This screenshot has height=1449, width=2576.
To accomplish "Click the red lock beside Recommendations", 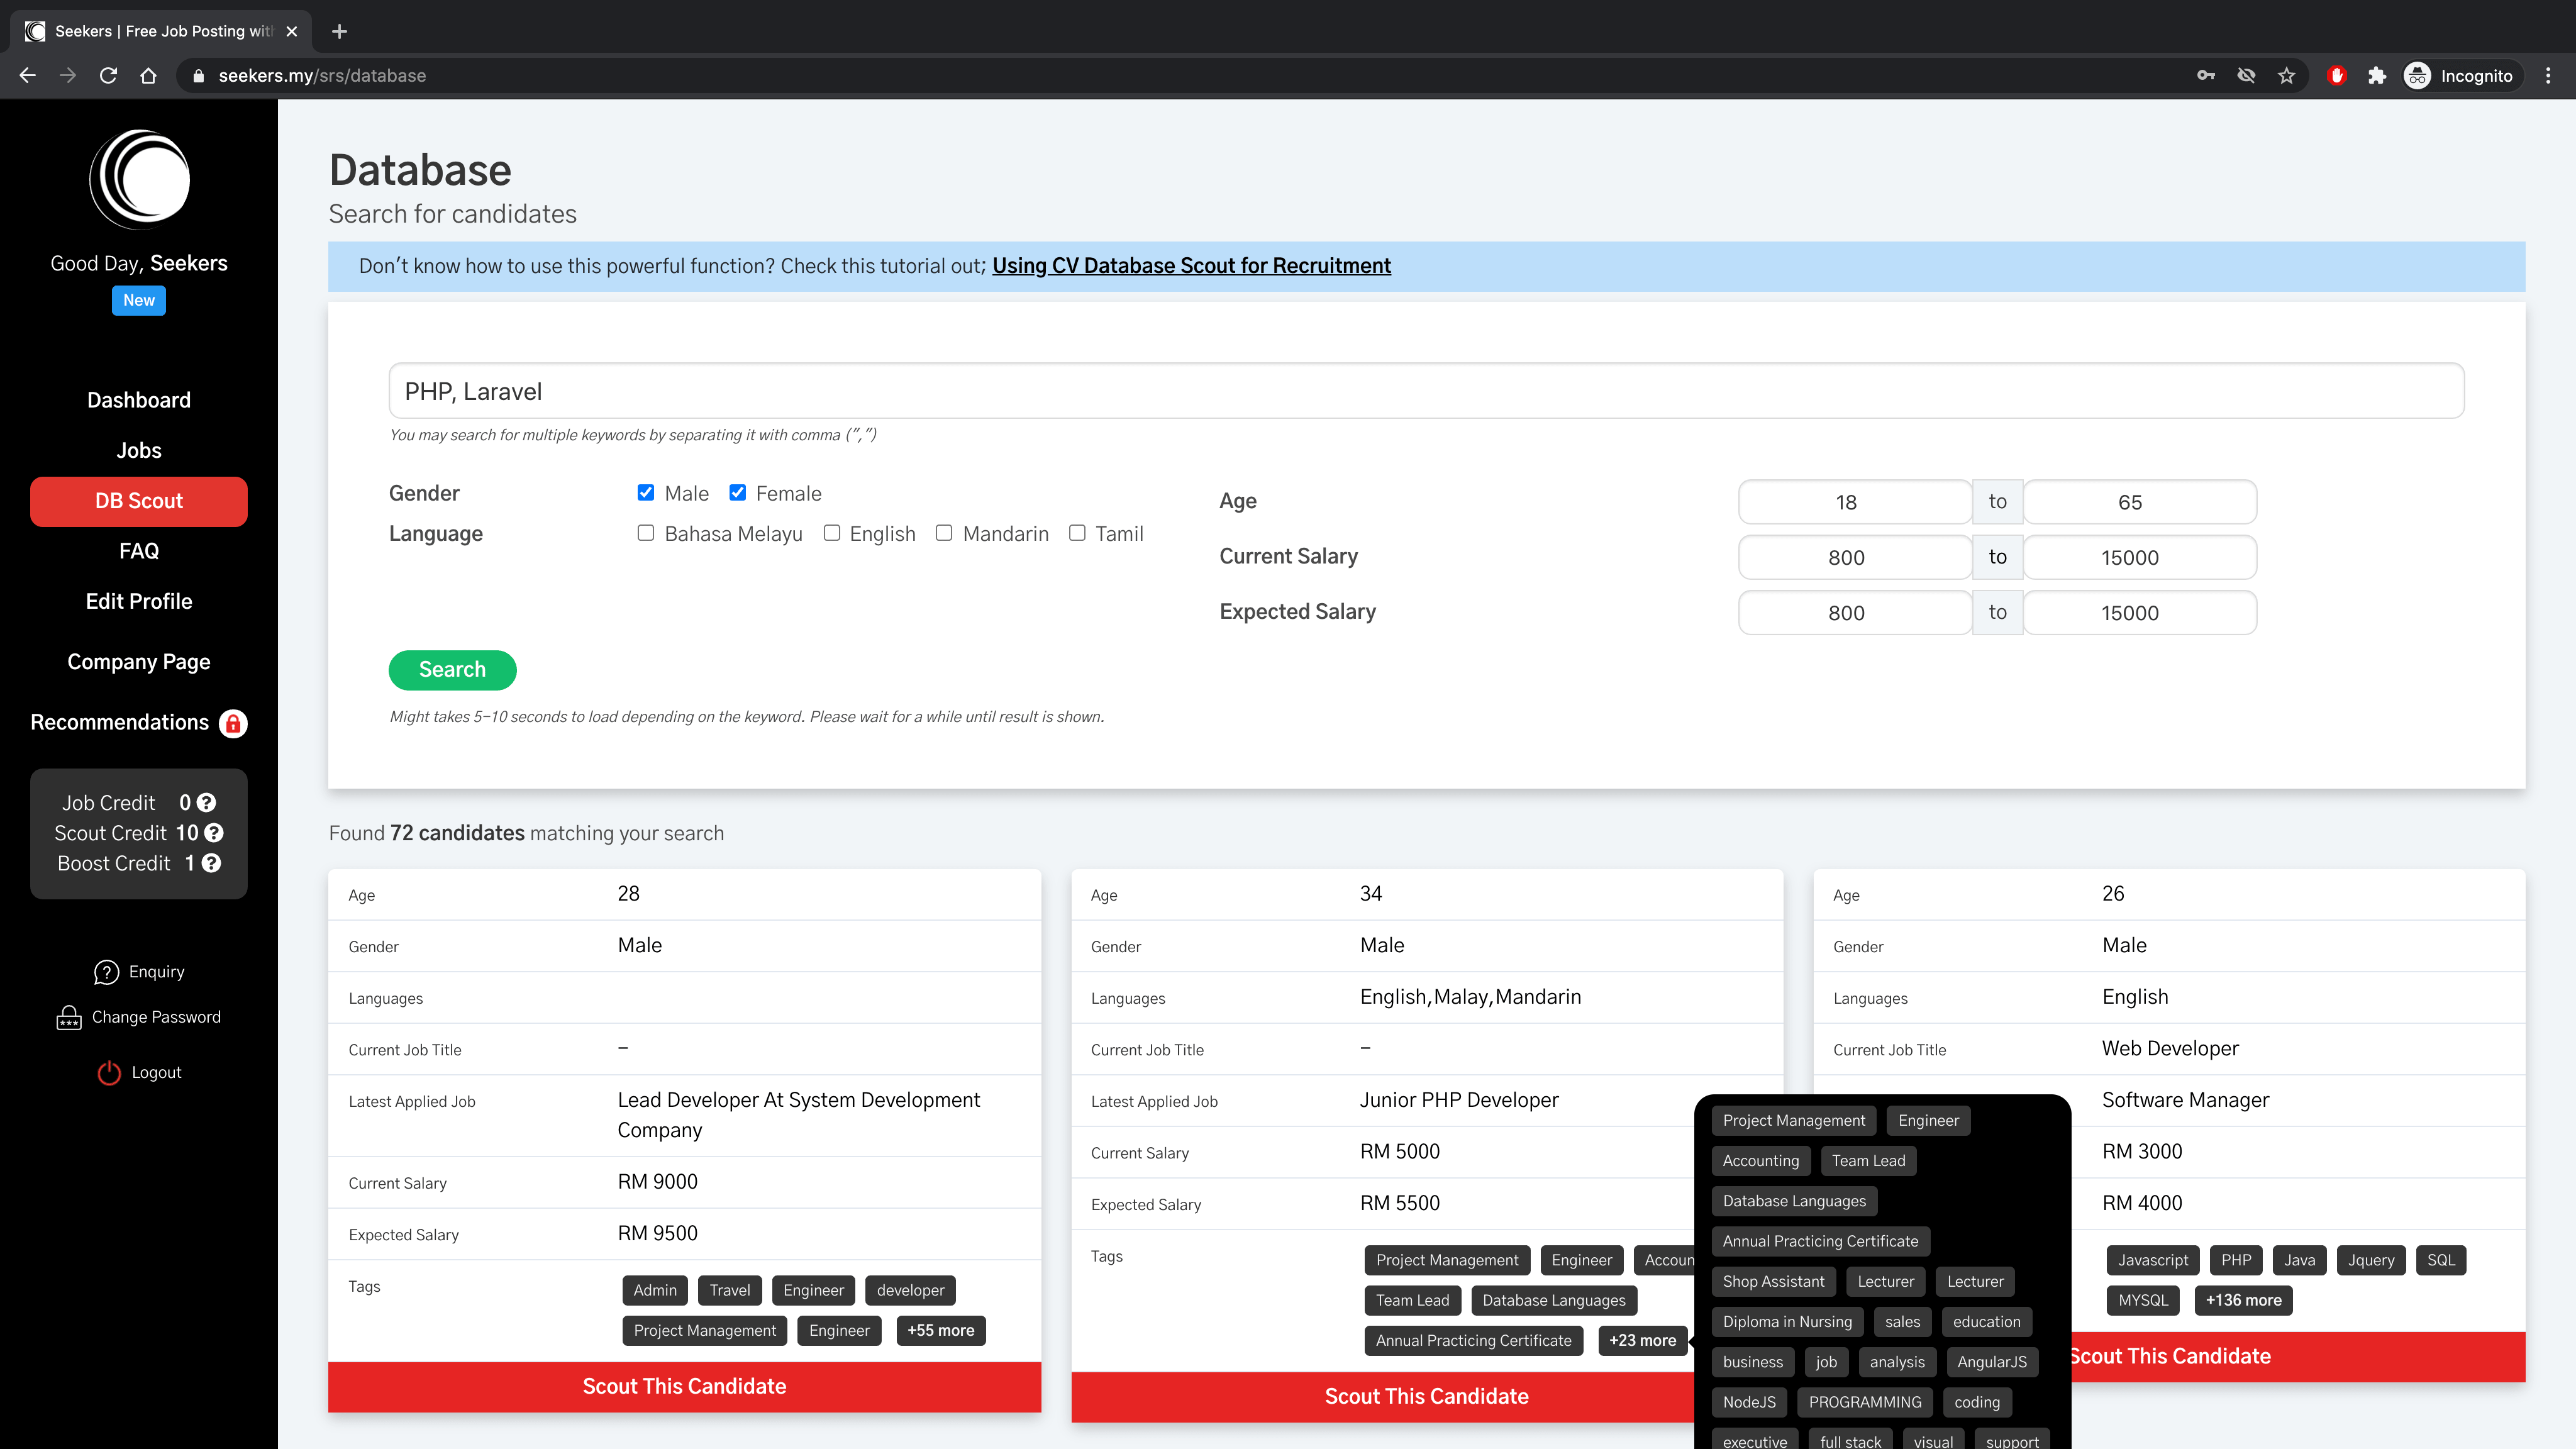I will click(x=233, y=723).
